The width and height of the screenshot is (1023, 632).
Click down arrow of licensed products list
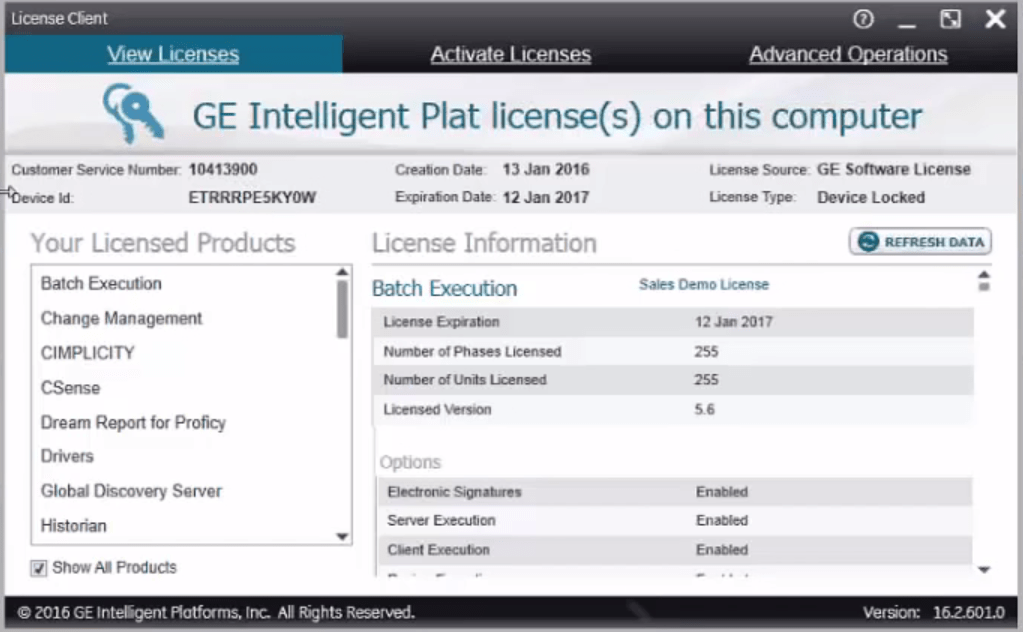point(342,536)
